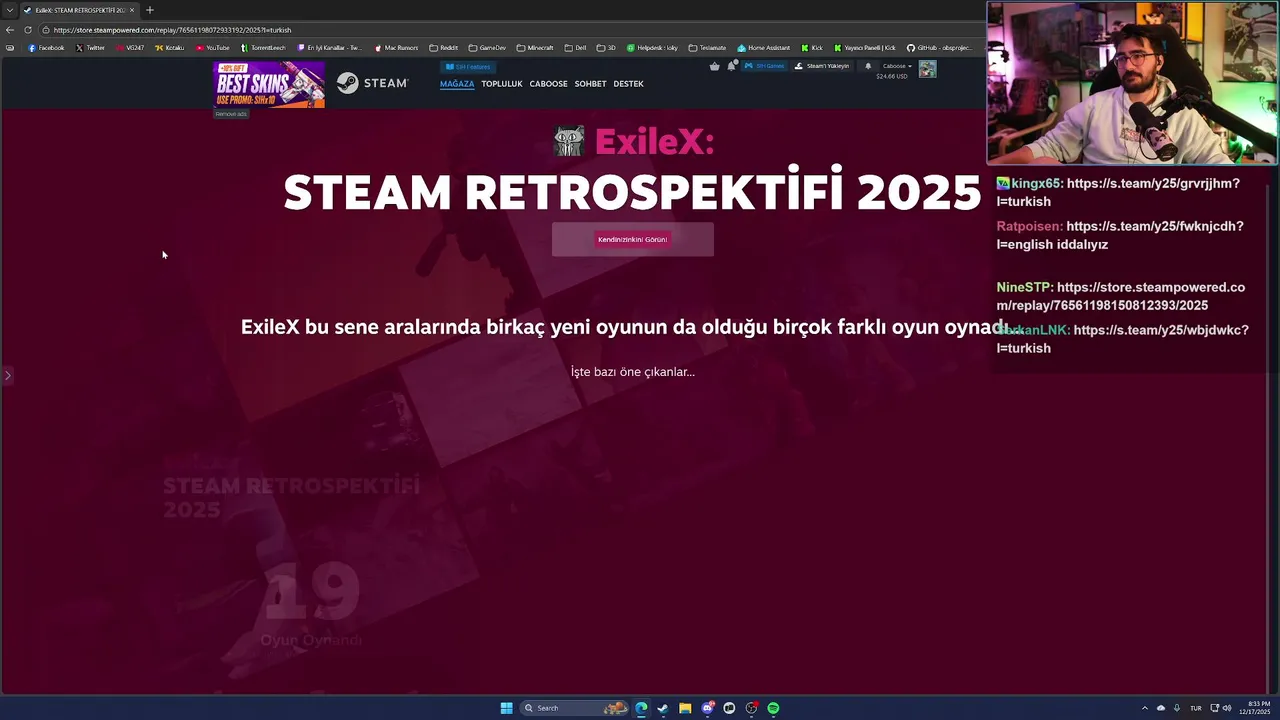This screenshot has height=720, width=1280.
Task: Expand the Minecraft bookmark folder
Action: (x=535, y=48)
